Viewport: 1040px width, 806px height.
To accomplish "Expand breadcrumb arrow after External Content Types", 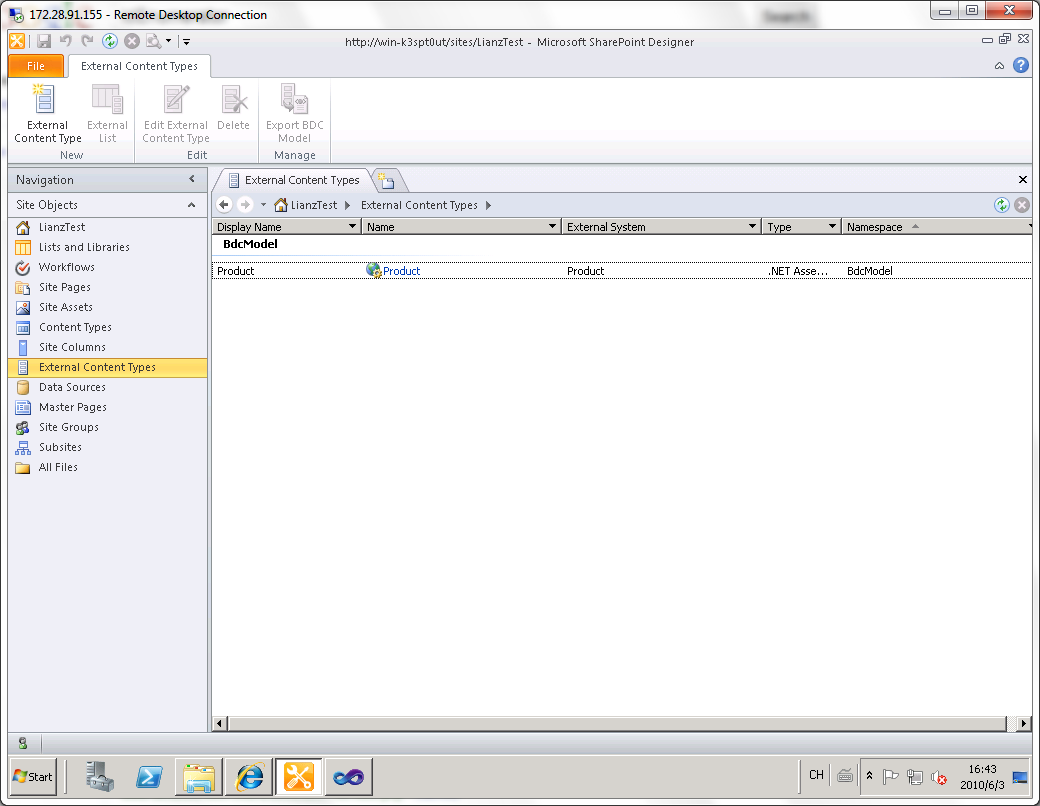I will [x=488, y=205].
